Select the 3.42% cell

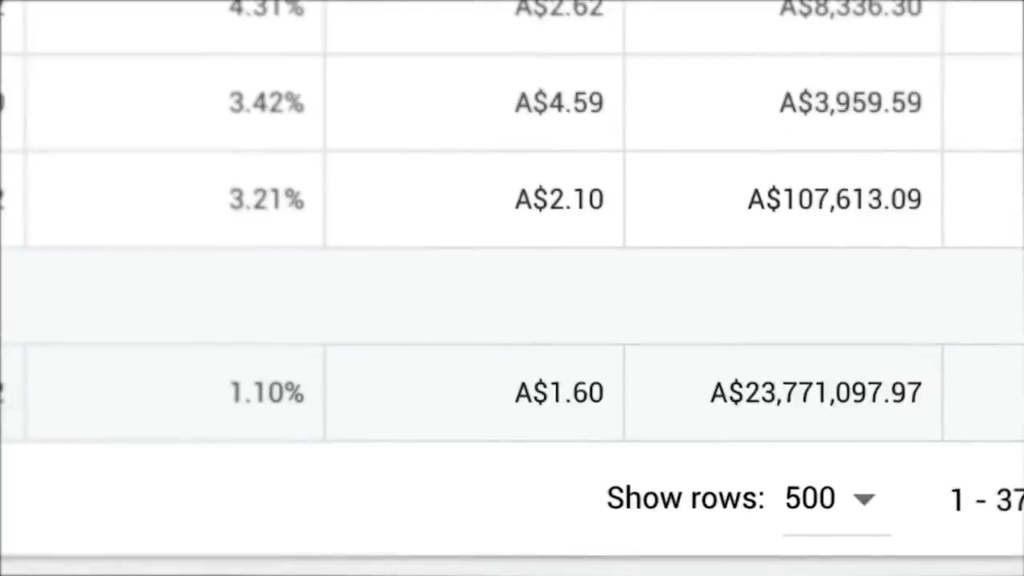pyautogui.click(x=266, y=103)
